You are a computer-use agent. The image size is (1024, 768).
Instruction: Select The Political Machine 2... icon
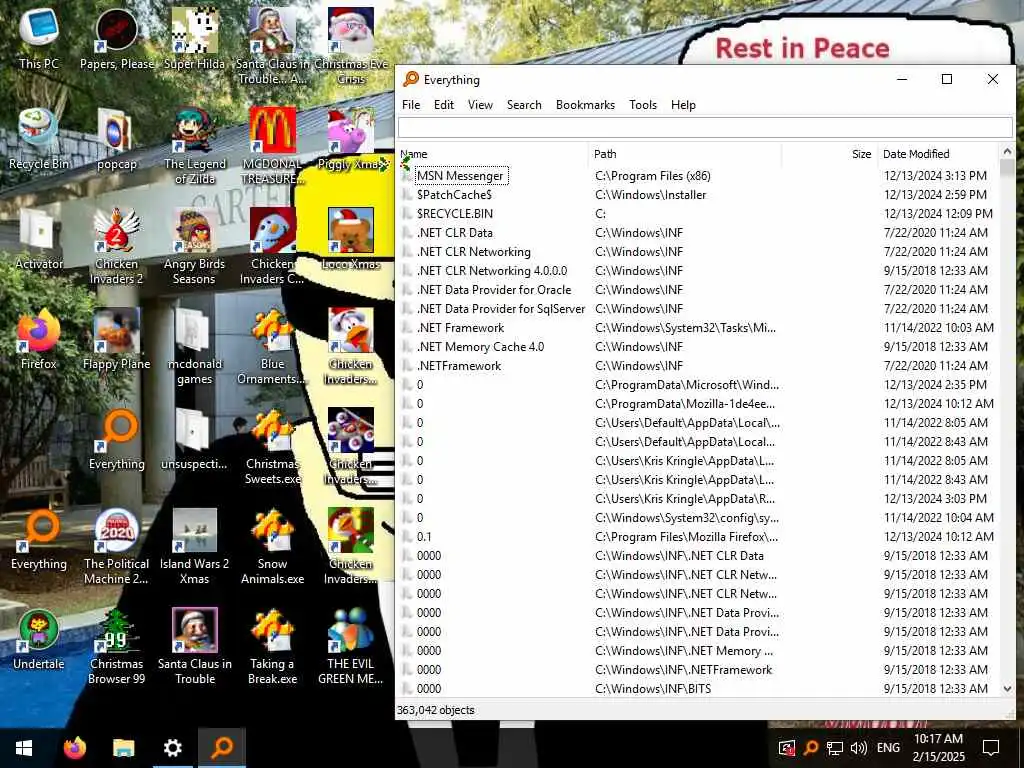tap(117, 546)
